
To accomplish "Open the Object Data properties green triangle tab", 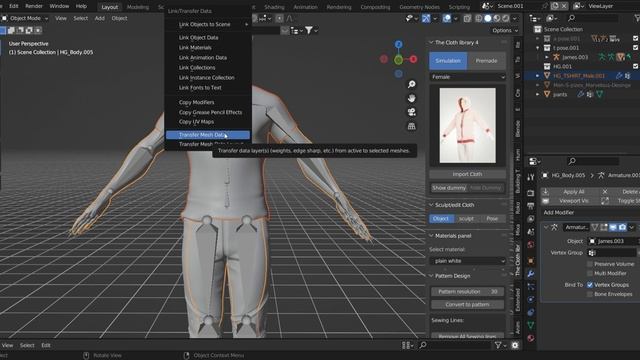I will pos(531,325).
